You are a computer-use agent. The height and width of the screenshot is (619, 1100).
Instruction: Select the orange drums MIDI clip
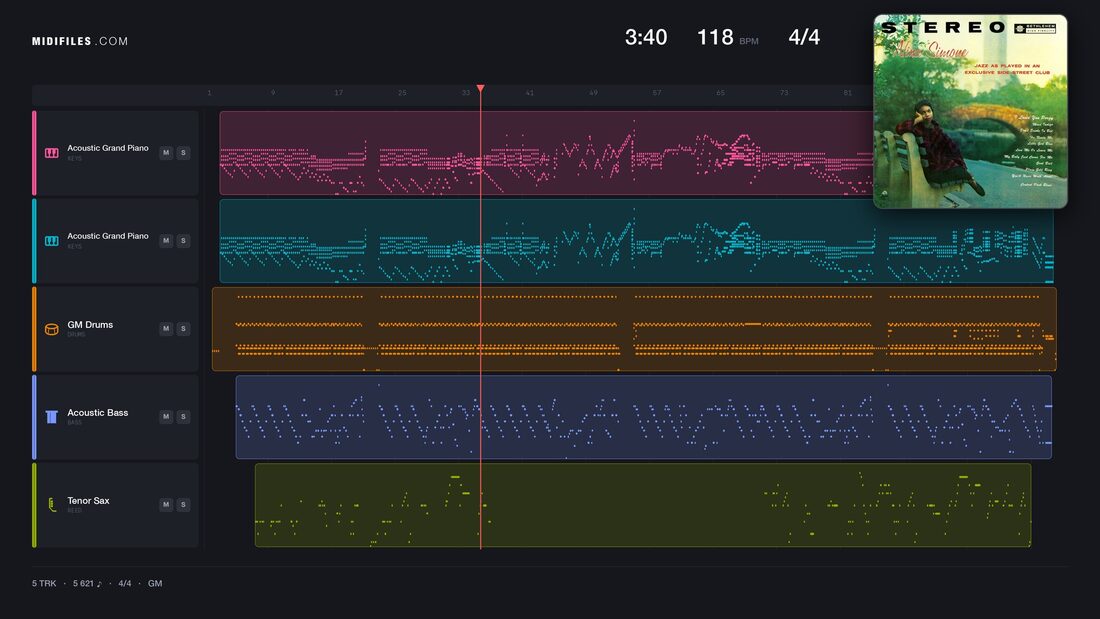634,328
